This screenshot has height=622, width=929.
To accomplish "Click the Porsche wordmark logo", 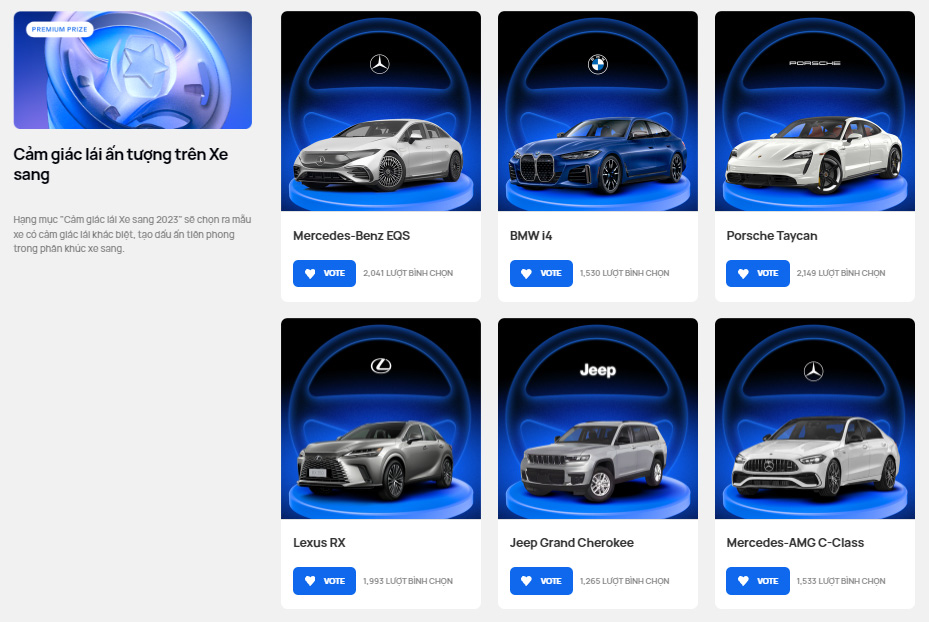I will (x=815, y=63).
